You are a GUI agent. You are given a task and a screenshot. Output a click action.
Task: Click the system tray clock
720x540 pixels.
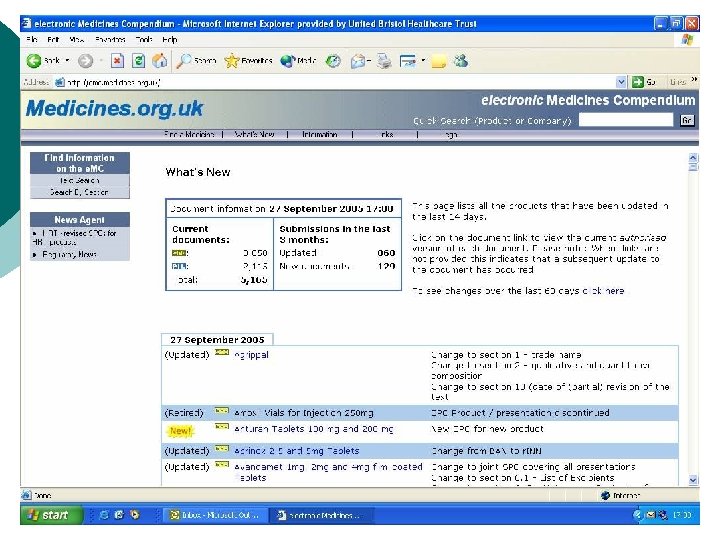(682, 515)
